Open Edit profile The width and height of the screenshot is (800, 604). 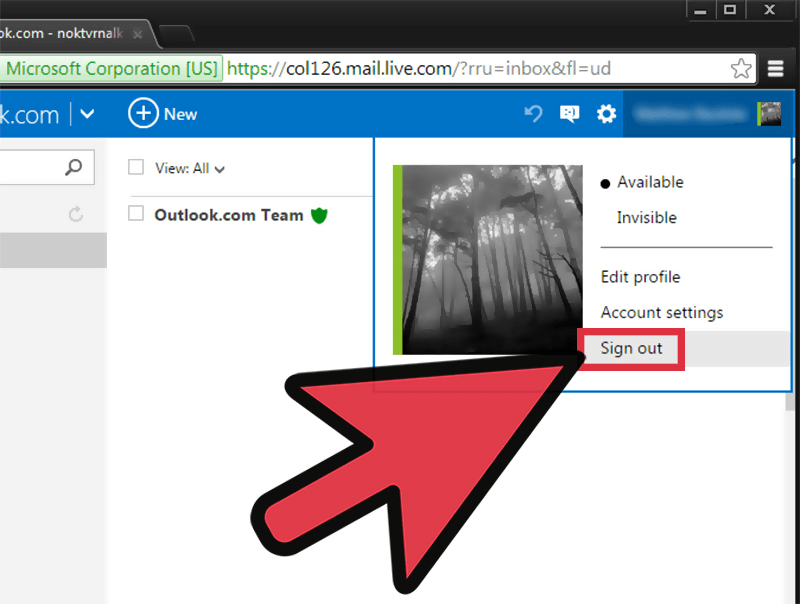640,277
